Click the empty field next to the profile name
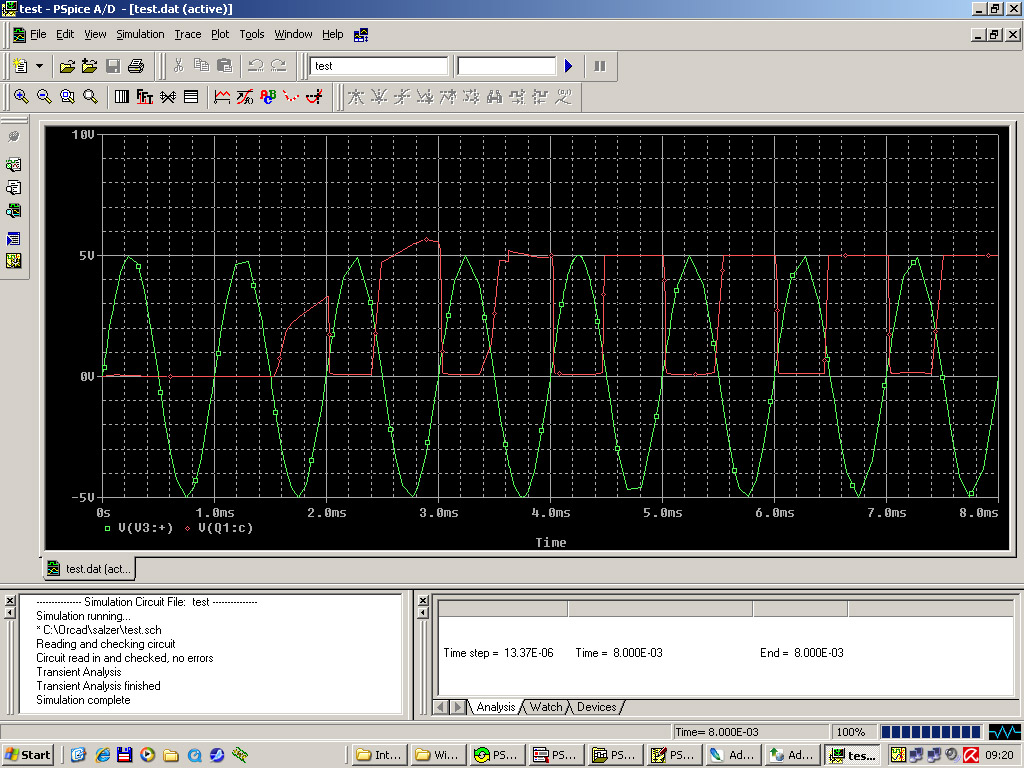1024x768 pixels. pyautogui.click(x=507, y=66)
